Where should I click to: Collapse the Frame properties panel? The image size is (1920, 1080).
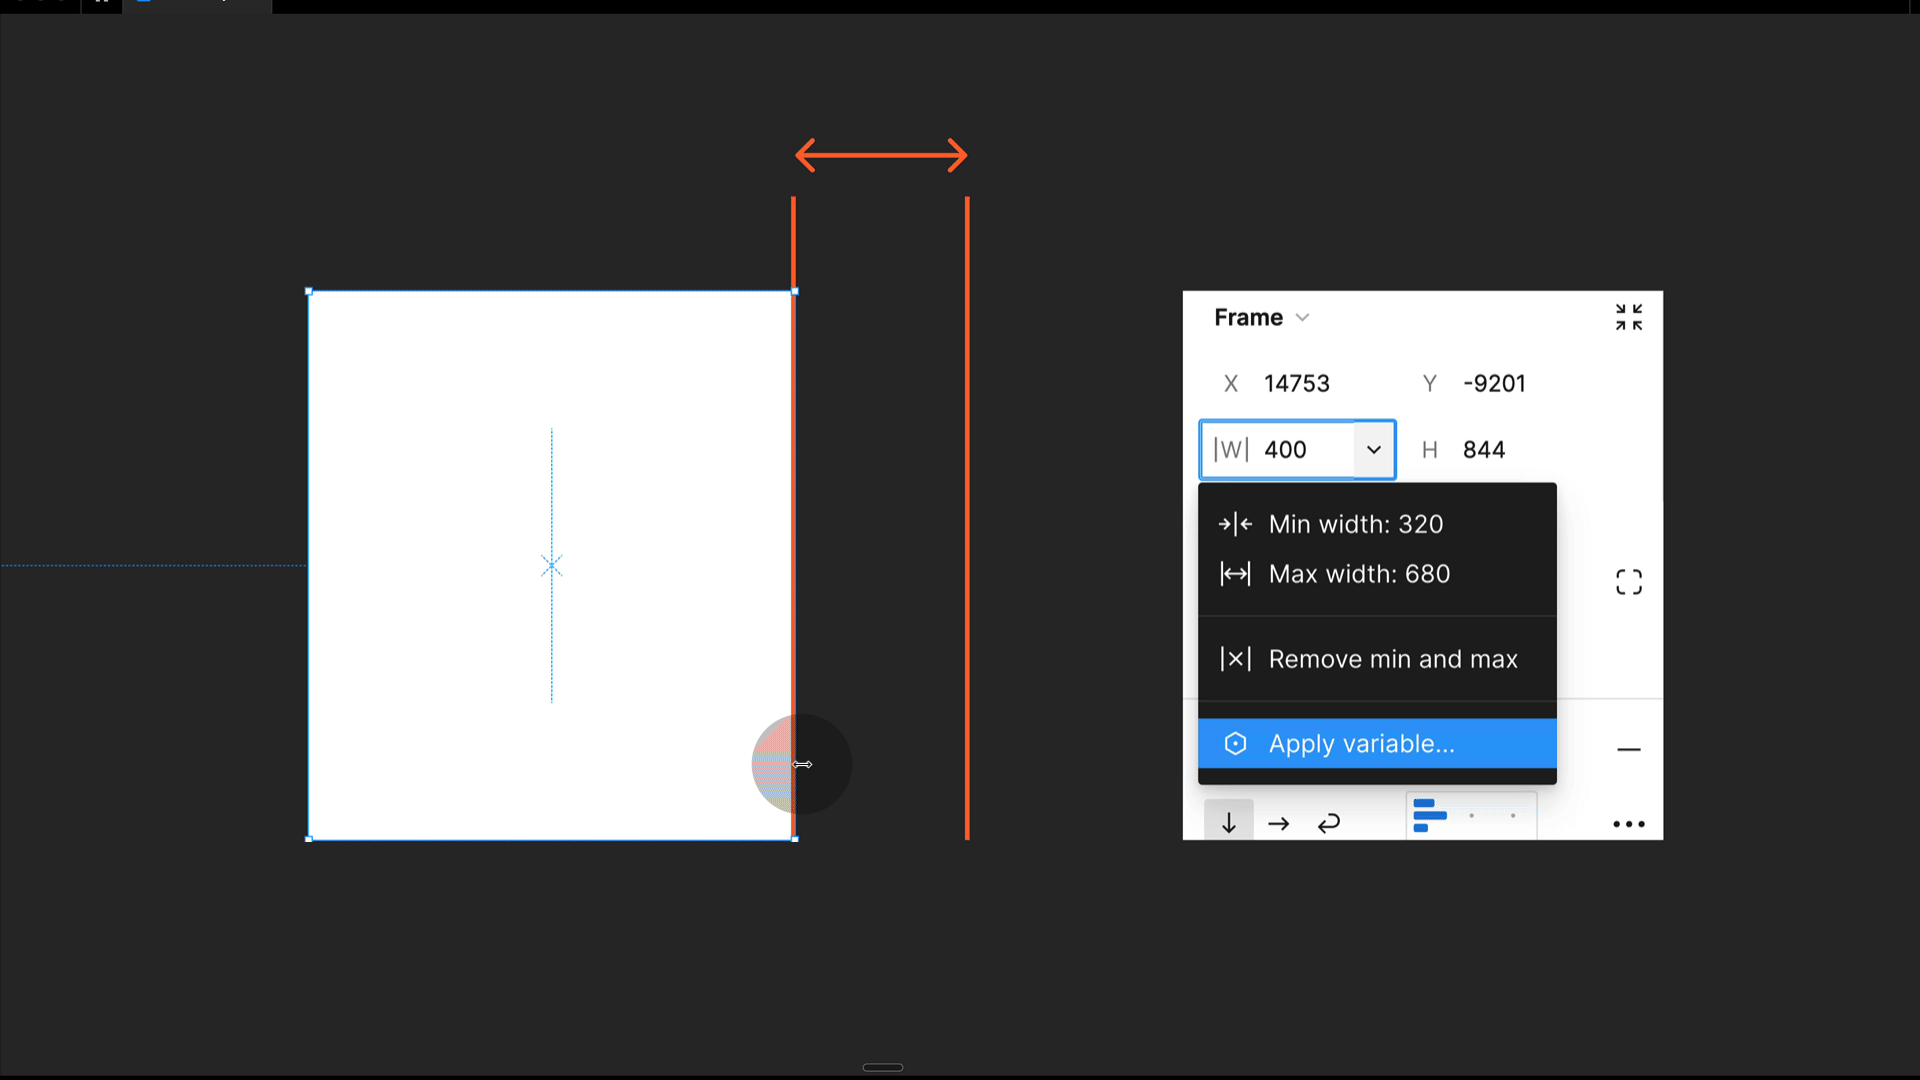pos(1628,317)
